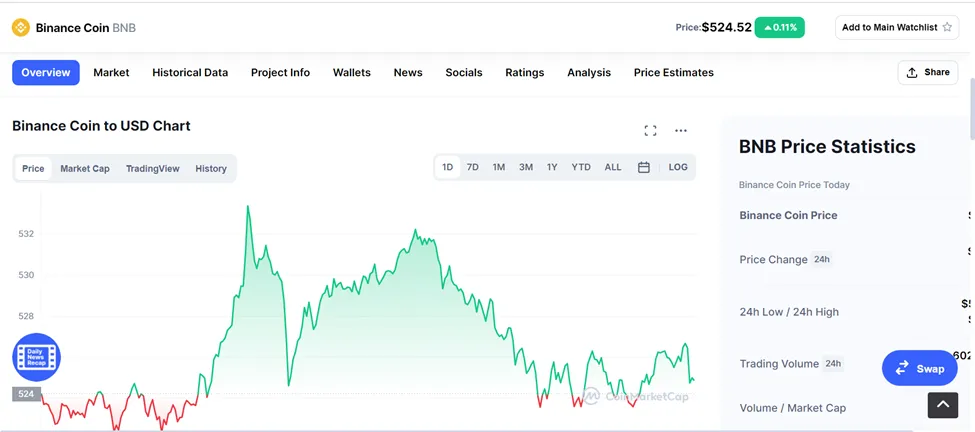
Task: Click the 532 axis label on chart
Action: 26,234
